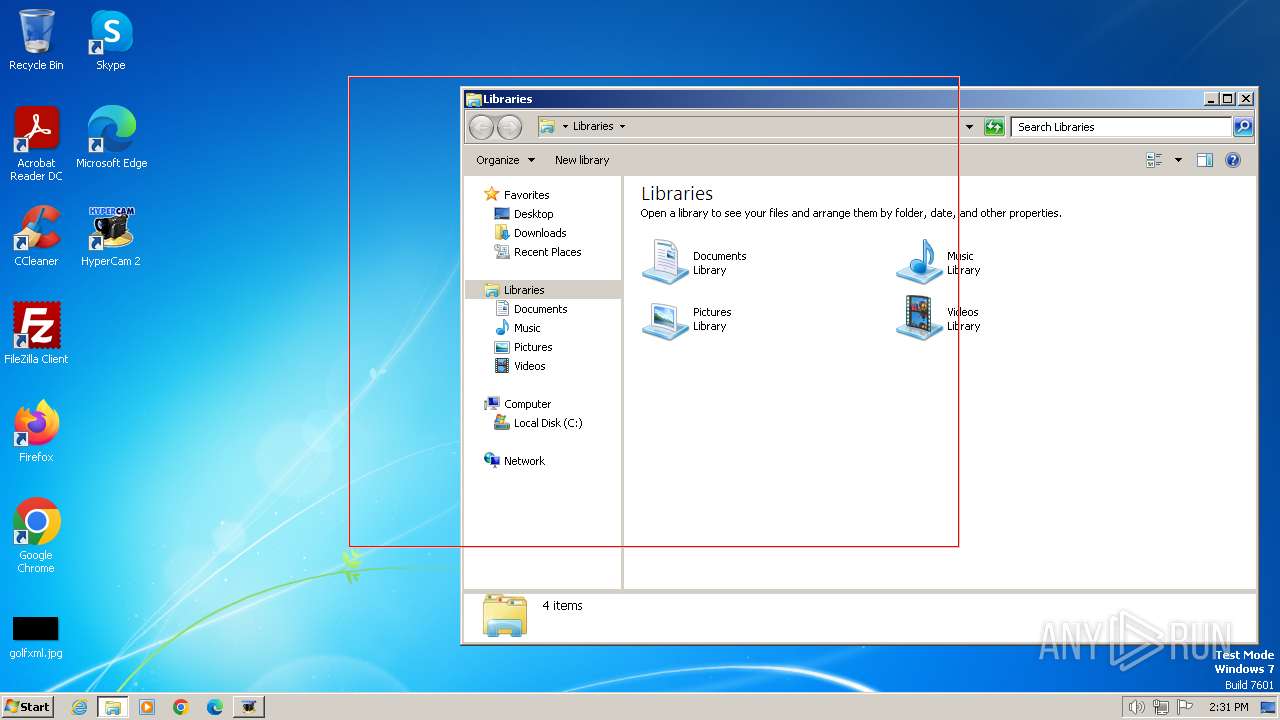Viewport: 1280px width, 720px height.
Task: Go forward using the Forward arrow button
Action: [x=509, y=127]
